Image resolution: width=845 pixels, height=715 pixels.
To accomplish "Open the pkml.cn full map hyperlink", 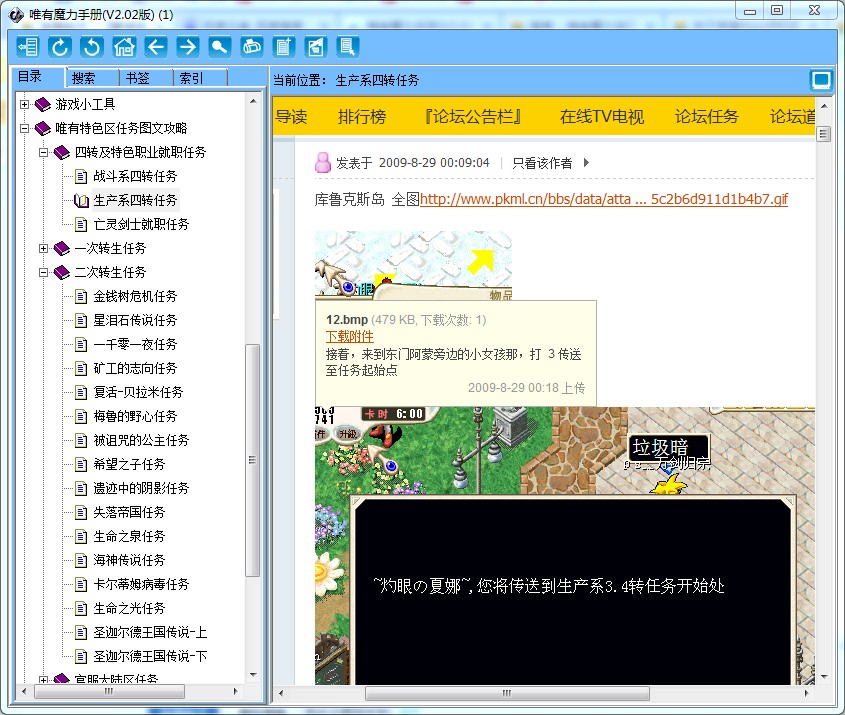I will tap(603, 199).
